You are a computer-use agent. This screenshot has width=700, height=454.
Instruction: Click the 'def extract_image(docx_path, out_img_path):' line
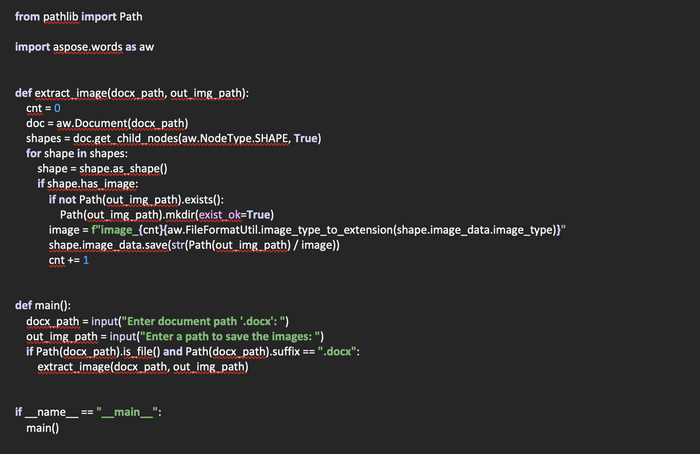[132, 93]
